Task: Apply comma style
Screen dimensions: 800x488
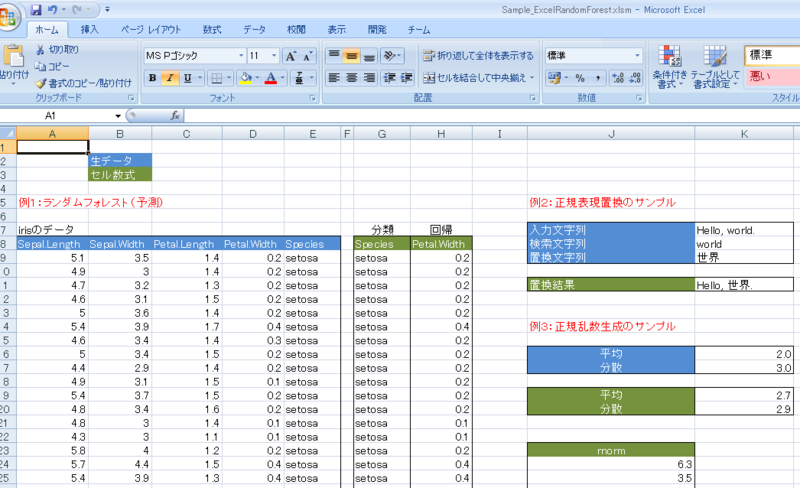Action: pyautogui.click(x=597, y=78)
